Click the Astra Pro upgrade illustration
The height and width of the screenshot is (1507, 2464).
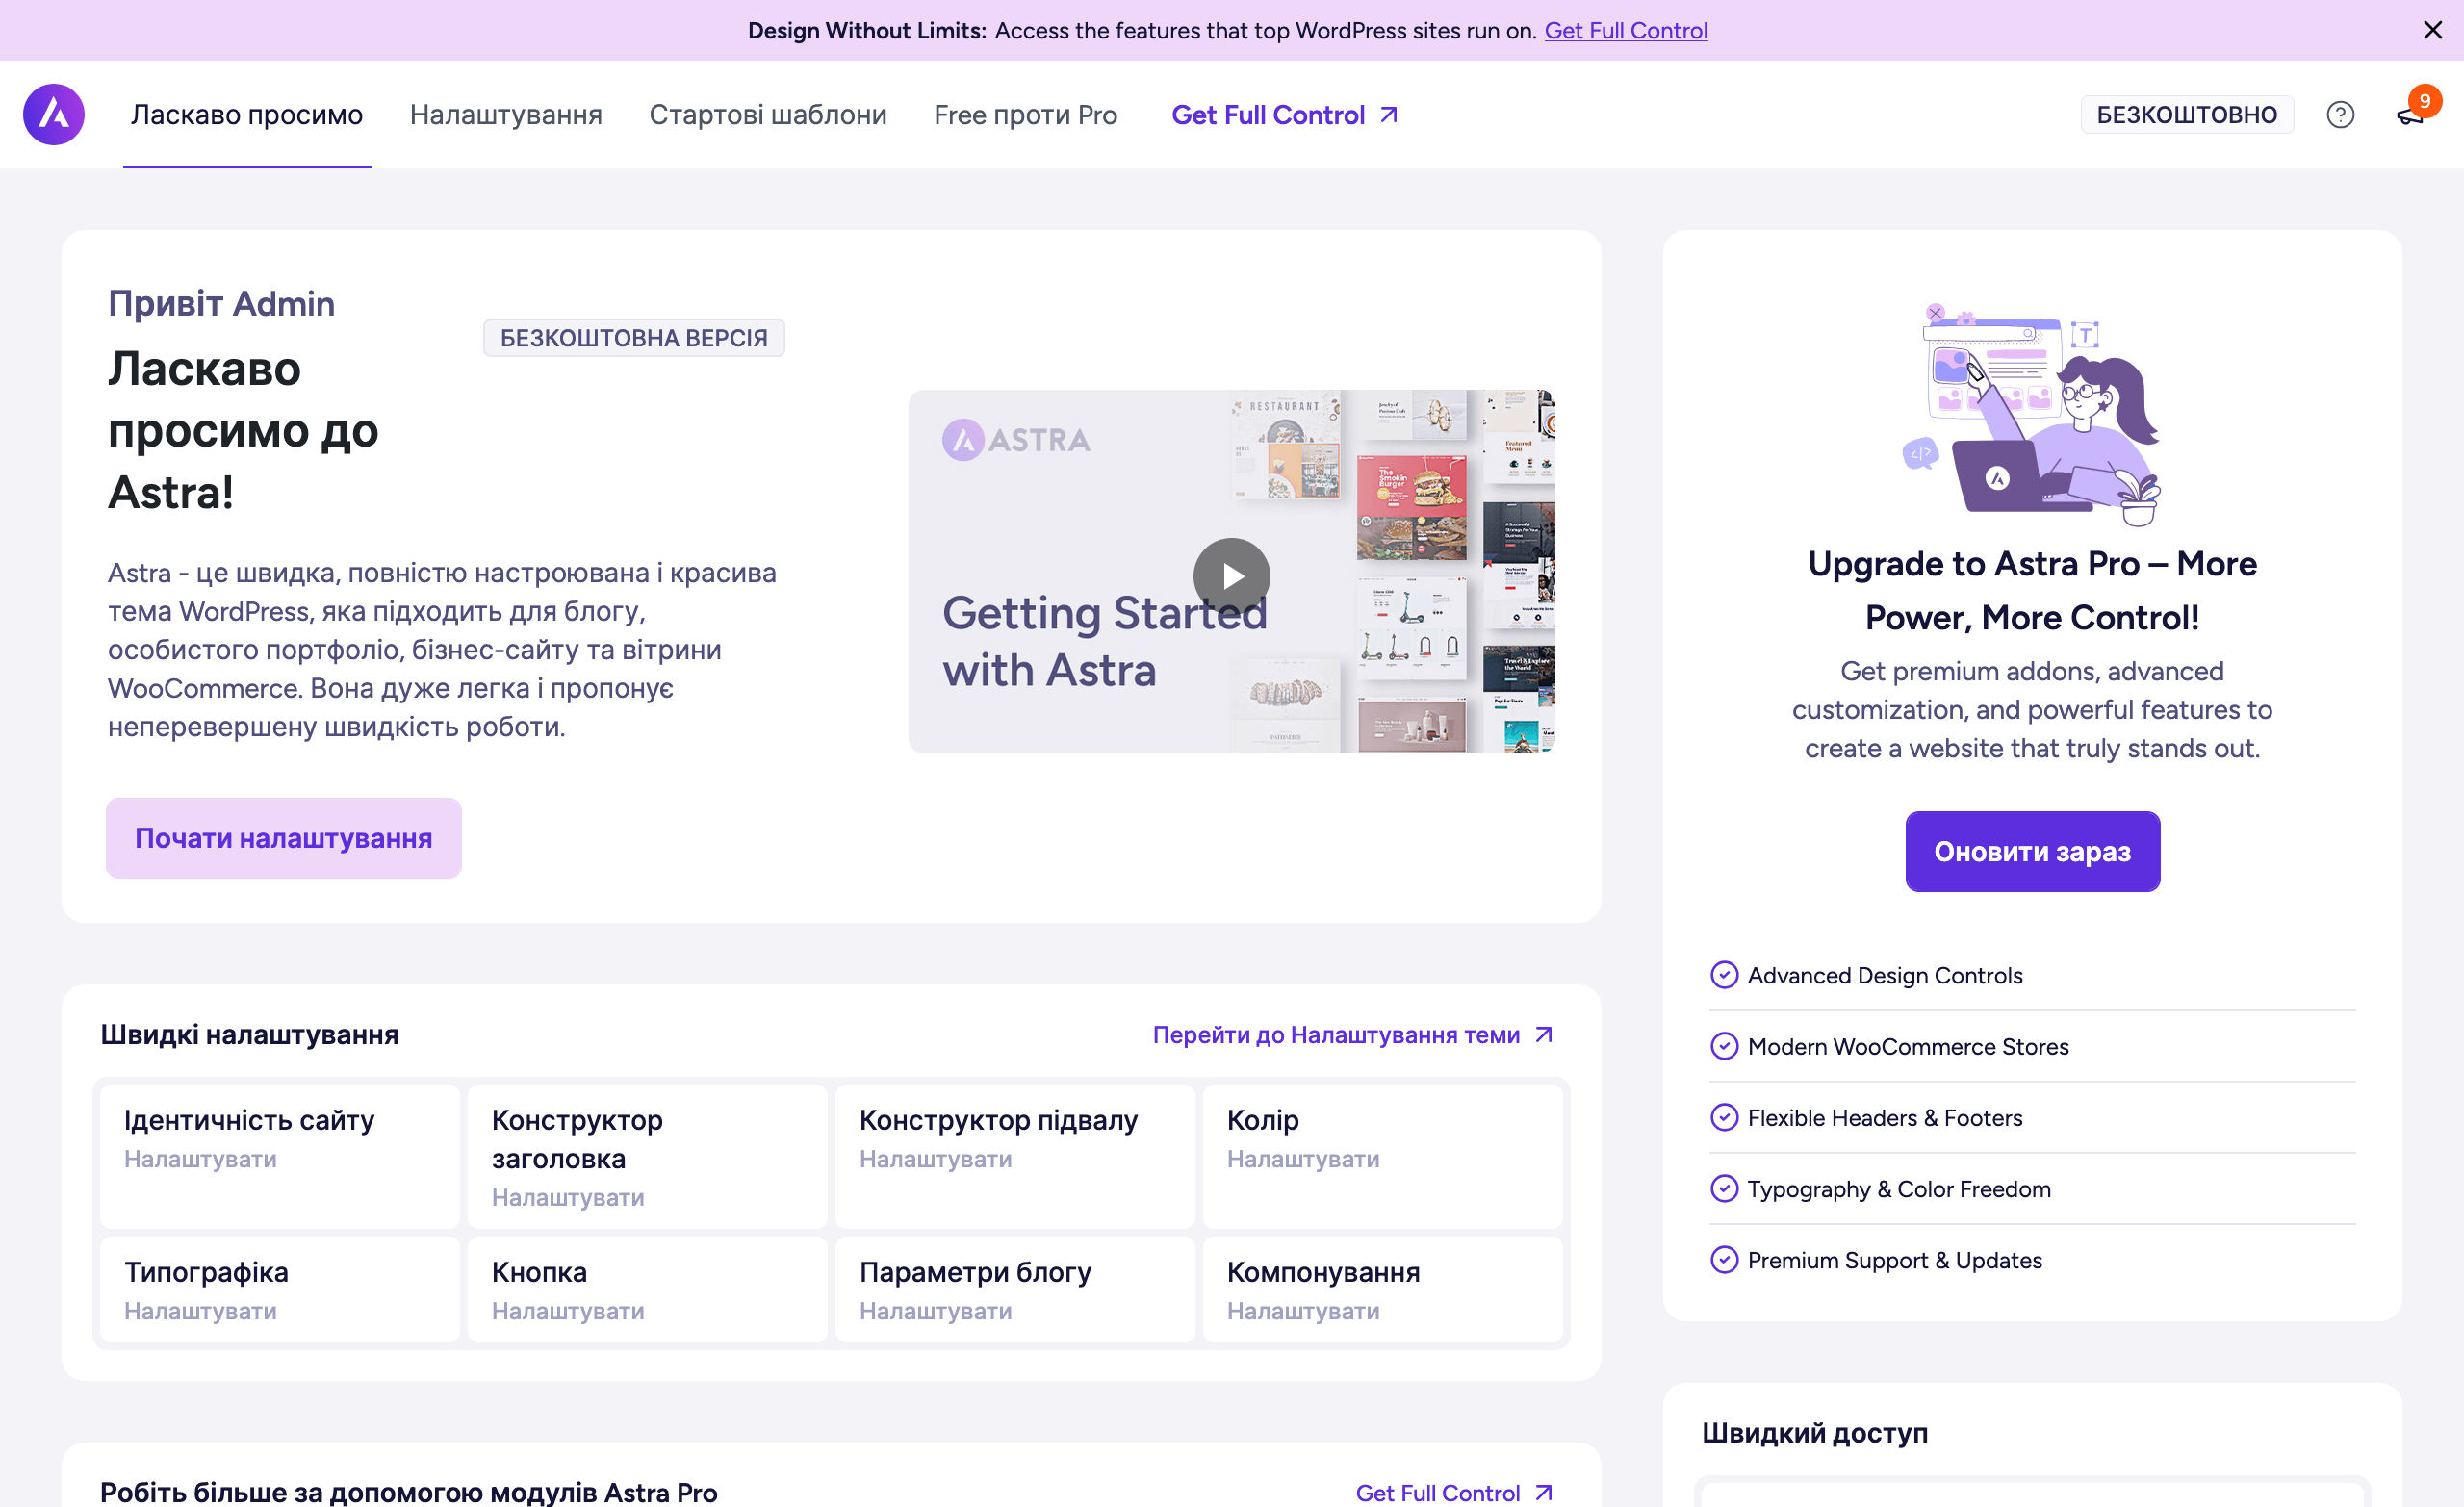coord(2032,414)
